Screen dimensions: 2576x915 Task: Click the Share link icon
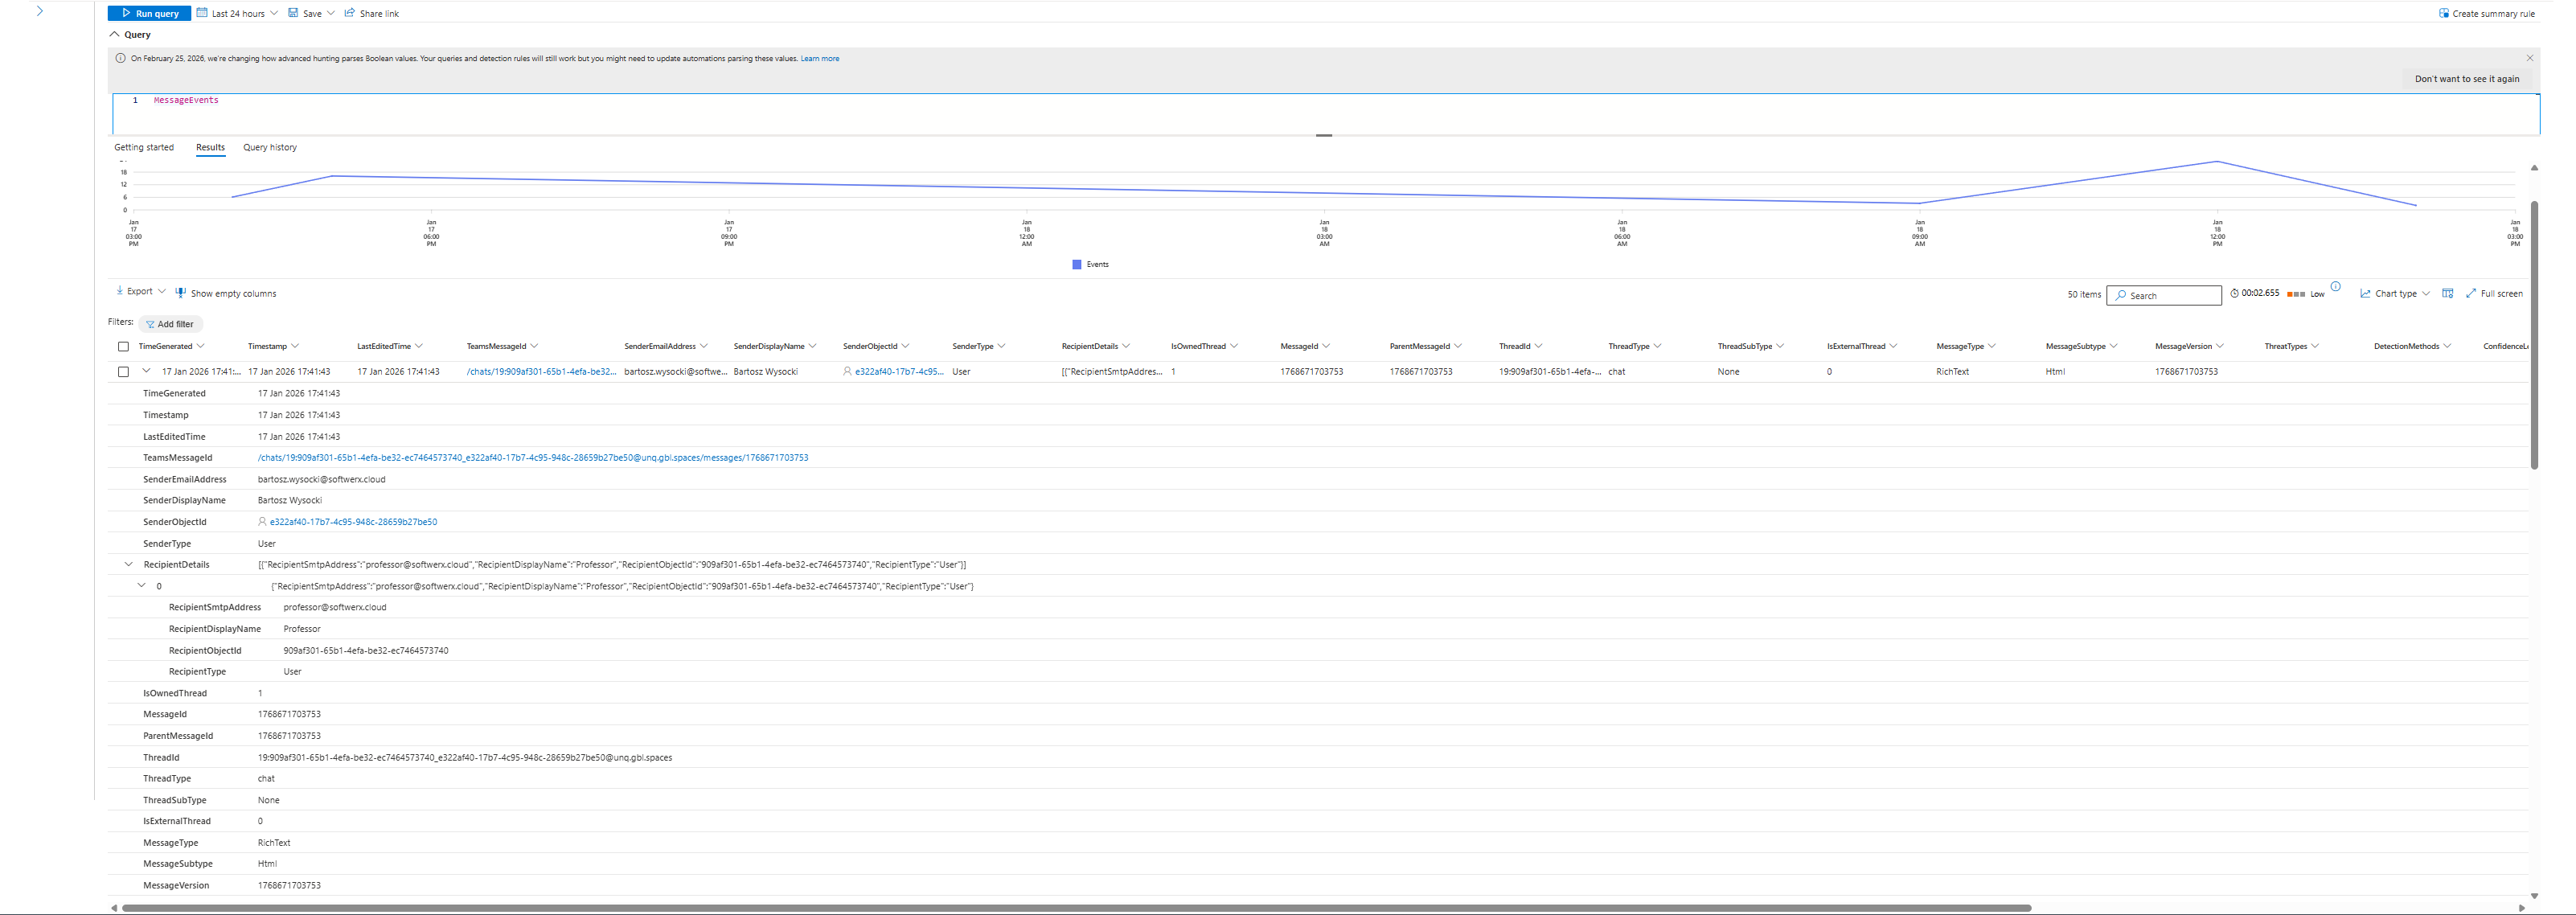coord(349,13)
